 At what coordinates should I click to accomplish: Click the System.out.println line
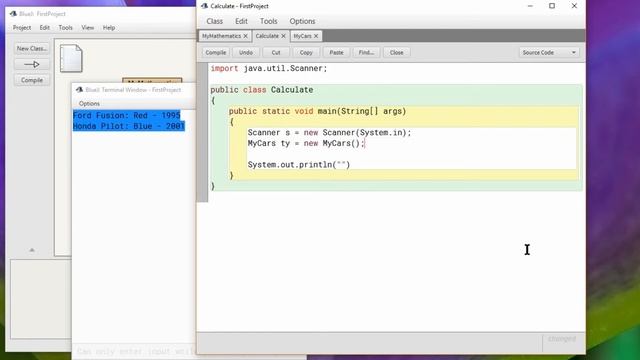[299, 164]
